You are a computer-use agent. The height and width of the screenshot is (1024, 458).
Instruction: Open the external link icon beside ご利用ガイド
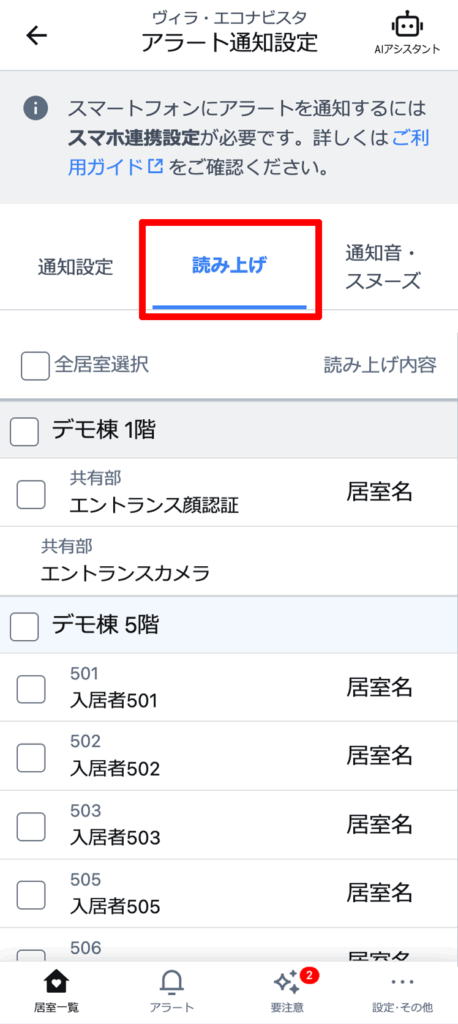(x=155, y=167)
